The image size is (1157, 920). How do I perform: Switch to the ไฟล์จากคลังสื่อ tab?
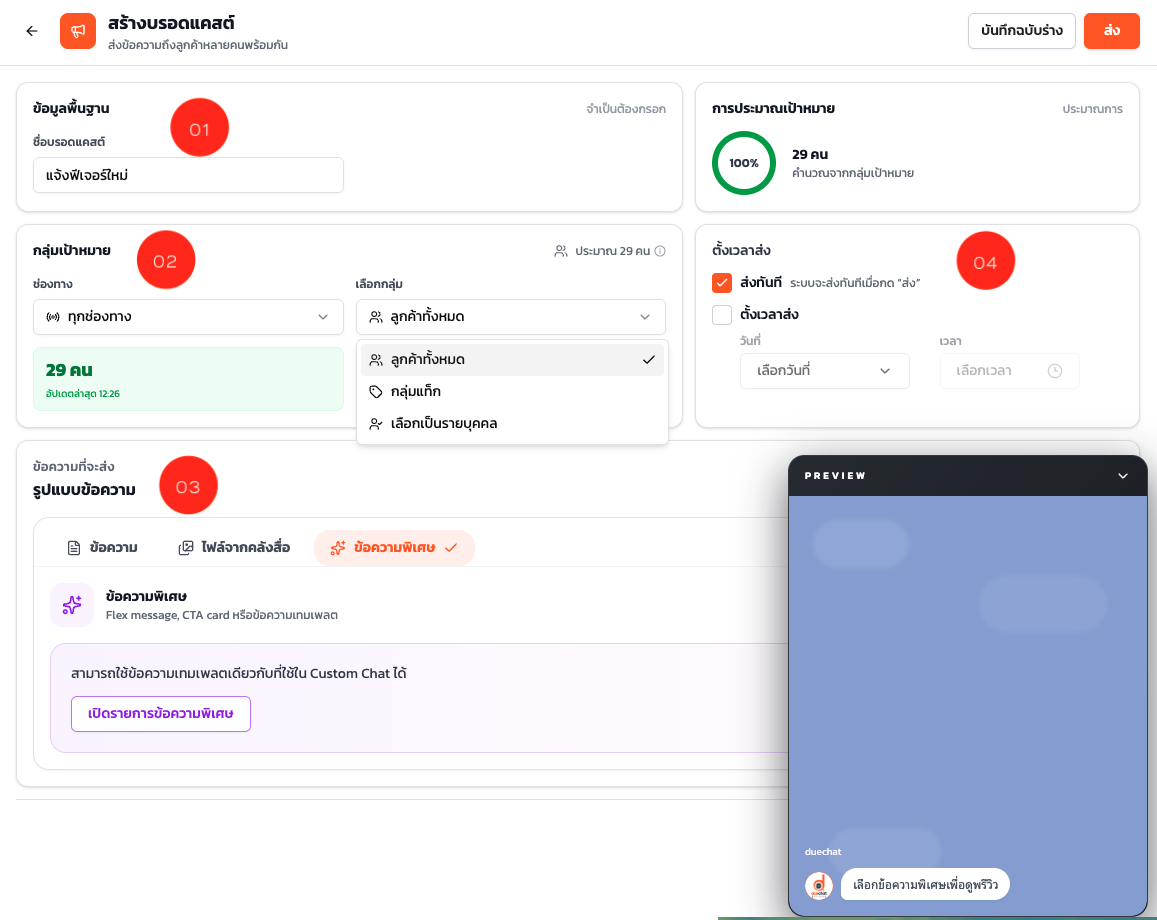(x=235, y=547)
